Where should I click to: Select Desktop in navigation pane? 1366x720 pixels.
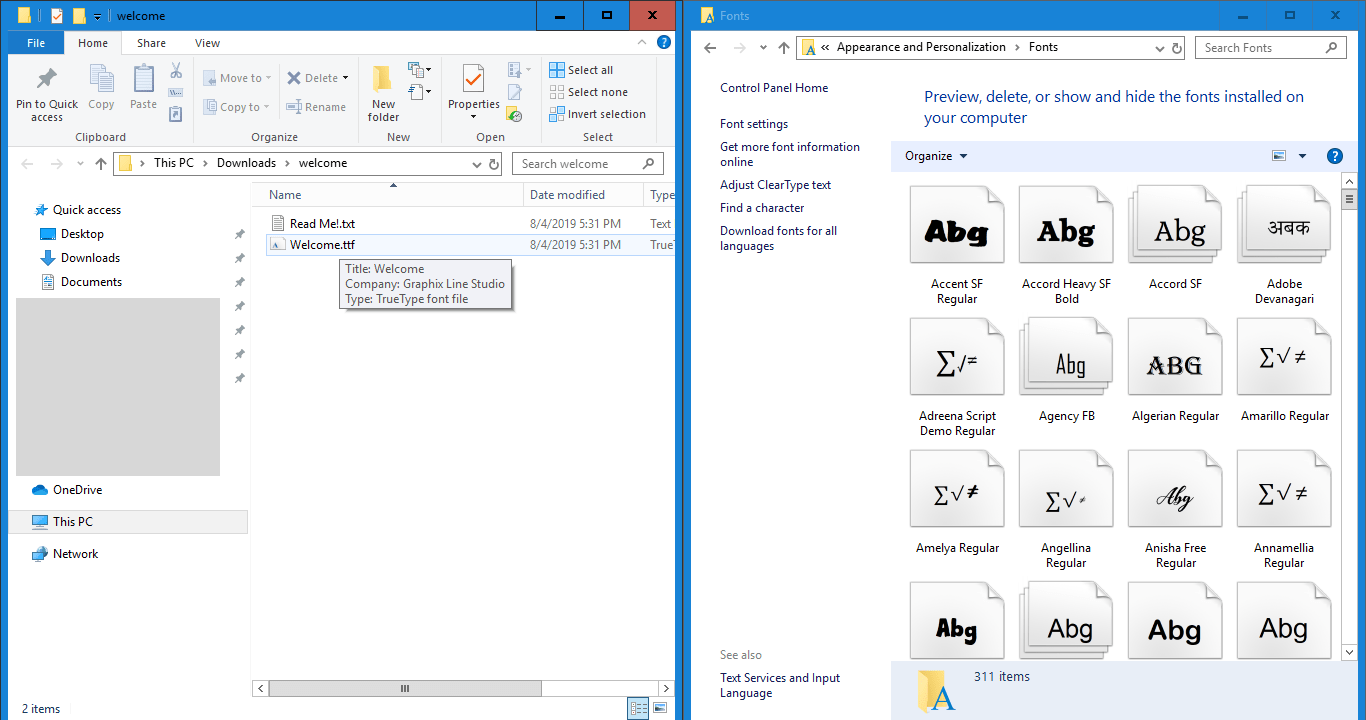[x=71, y=234]
